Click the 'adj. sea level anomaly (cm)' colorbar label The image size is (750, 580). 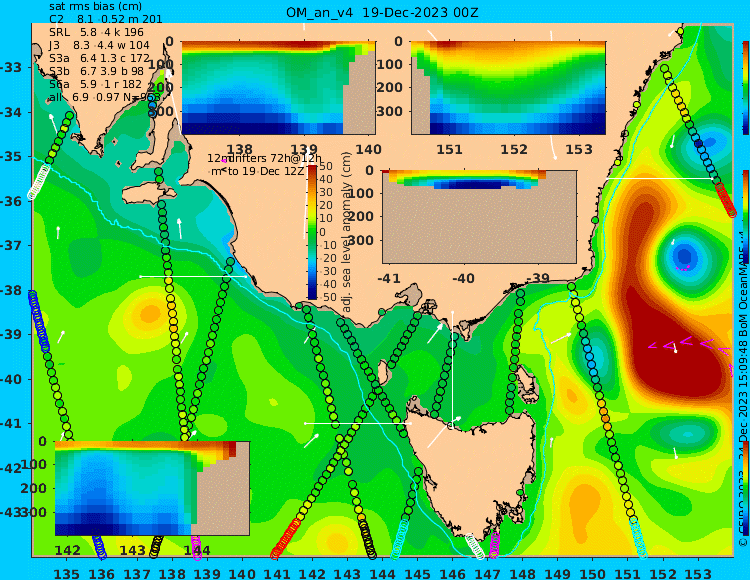[x=347, y=232]
